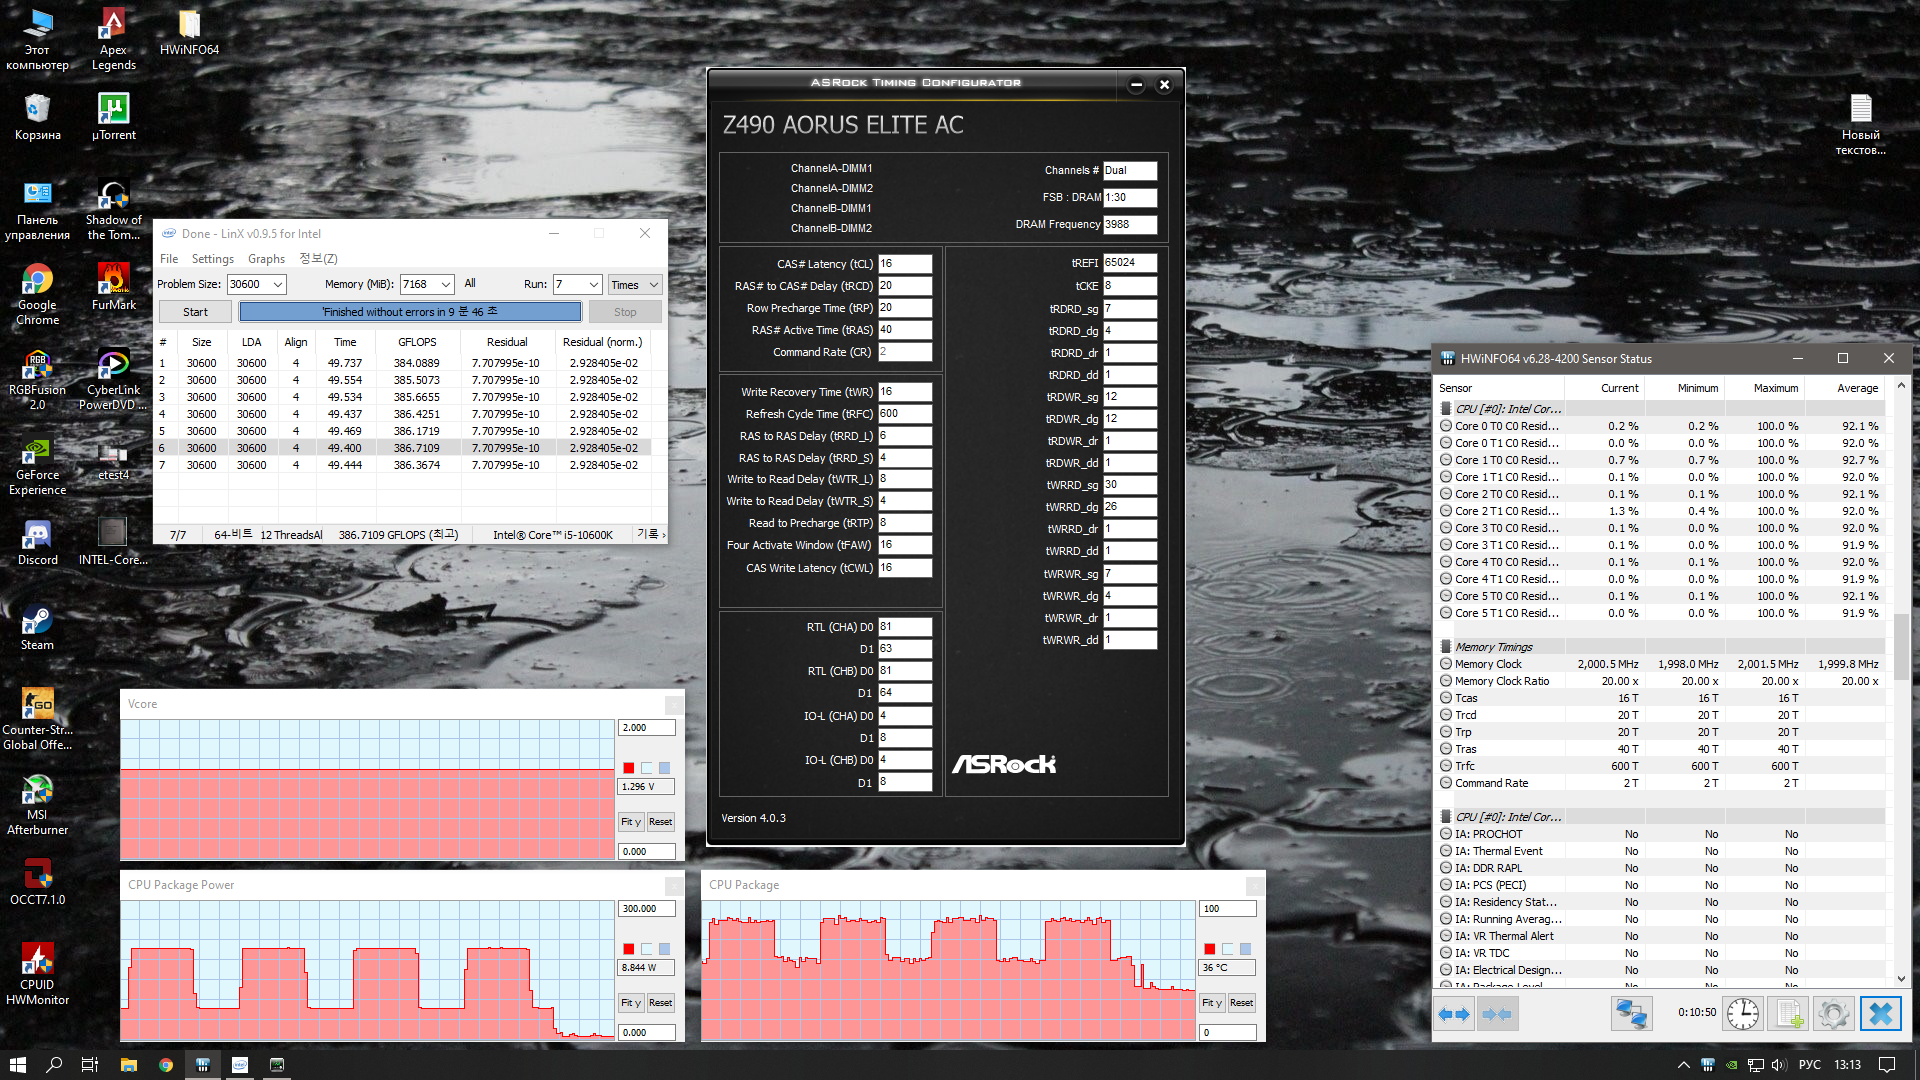Click Reset on the Vcore graph
1920x1080 pixels.
pos(660,822)
